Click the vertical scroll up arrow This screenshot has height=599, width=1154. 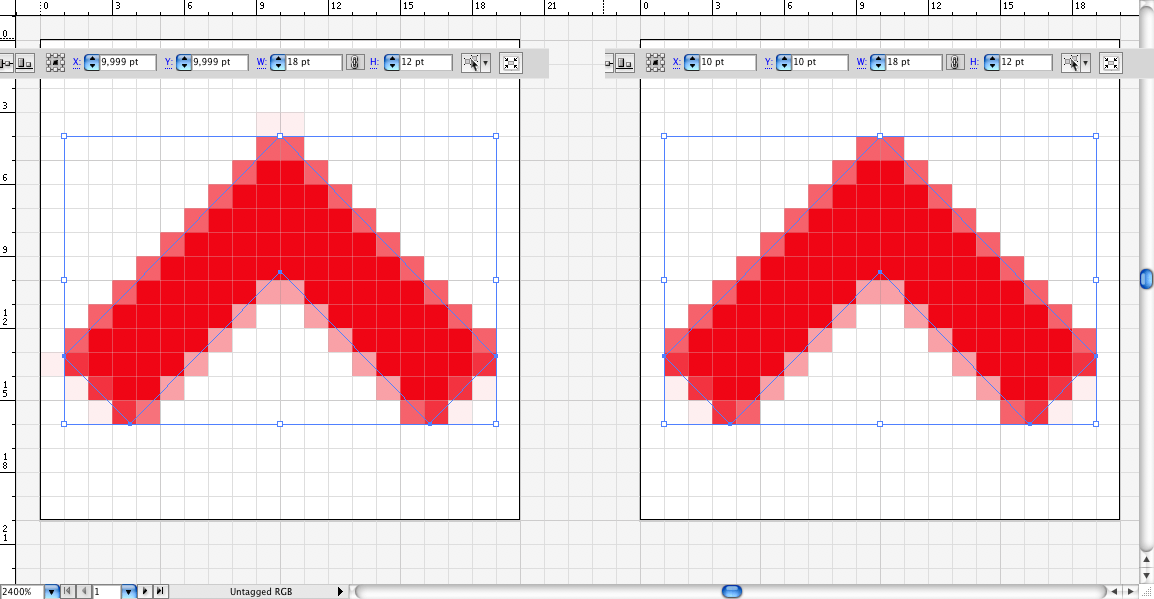pyautogui.click(x=1147, y=559)
